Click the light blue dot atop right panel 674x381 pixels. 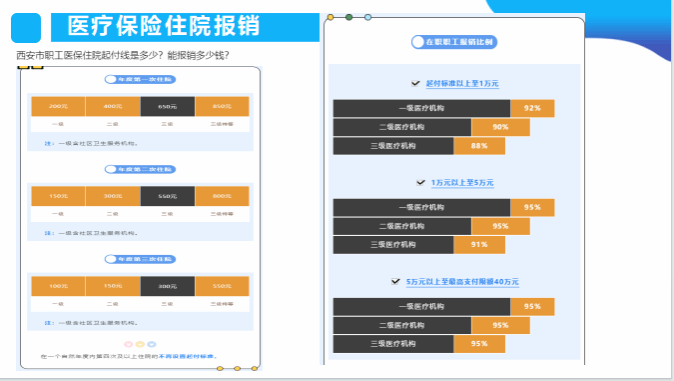tap(368, 17)
